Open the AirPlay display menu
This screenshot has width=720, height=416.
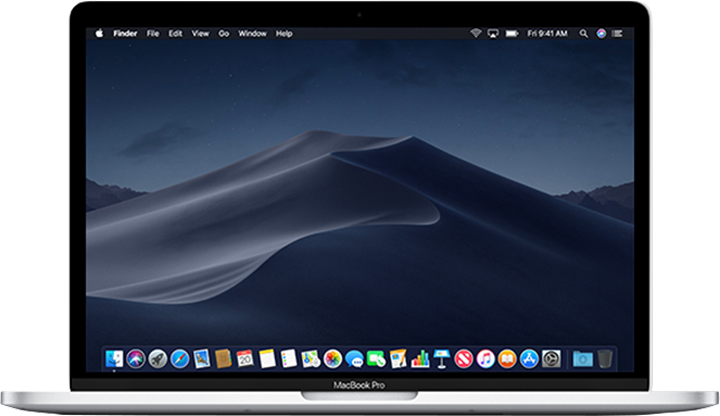click(492, 33)
